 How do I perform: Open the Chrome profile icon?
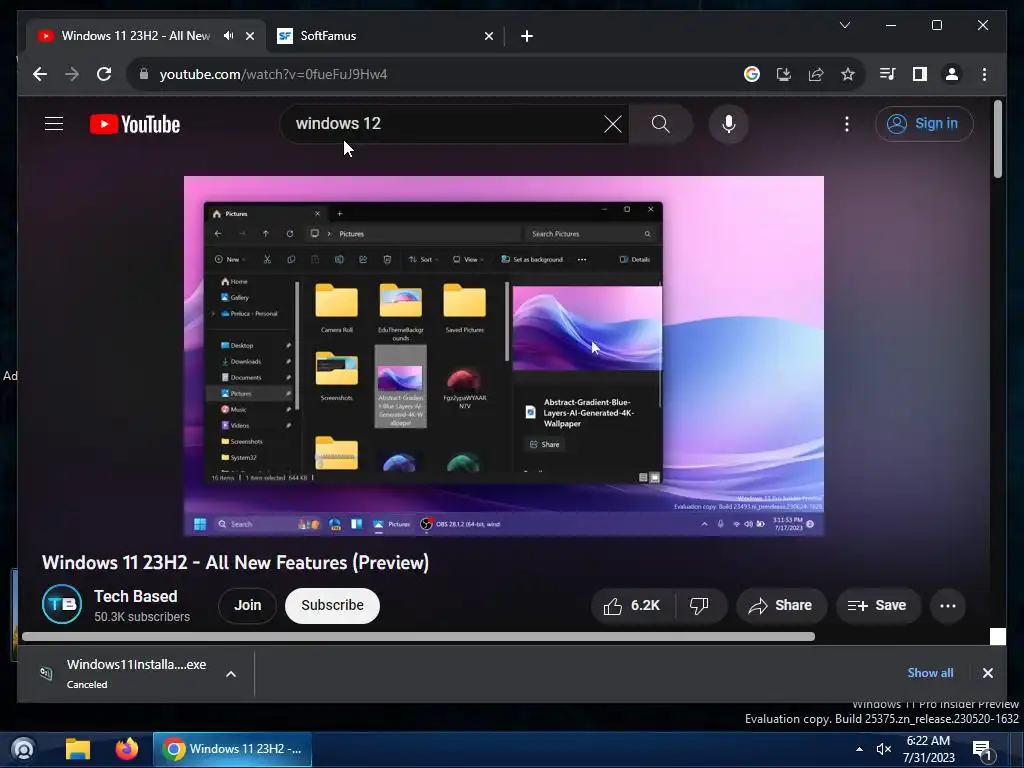(x=952, y=74)
